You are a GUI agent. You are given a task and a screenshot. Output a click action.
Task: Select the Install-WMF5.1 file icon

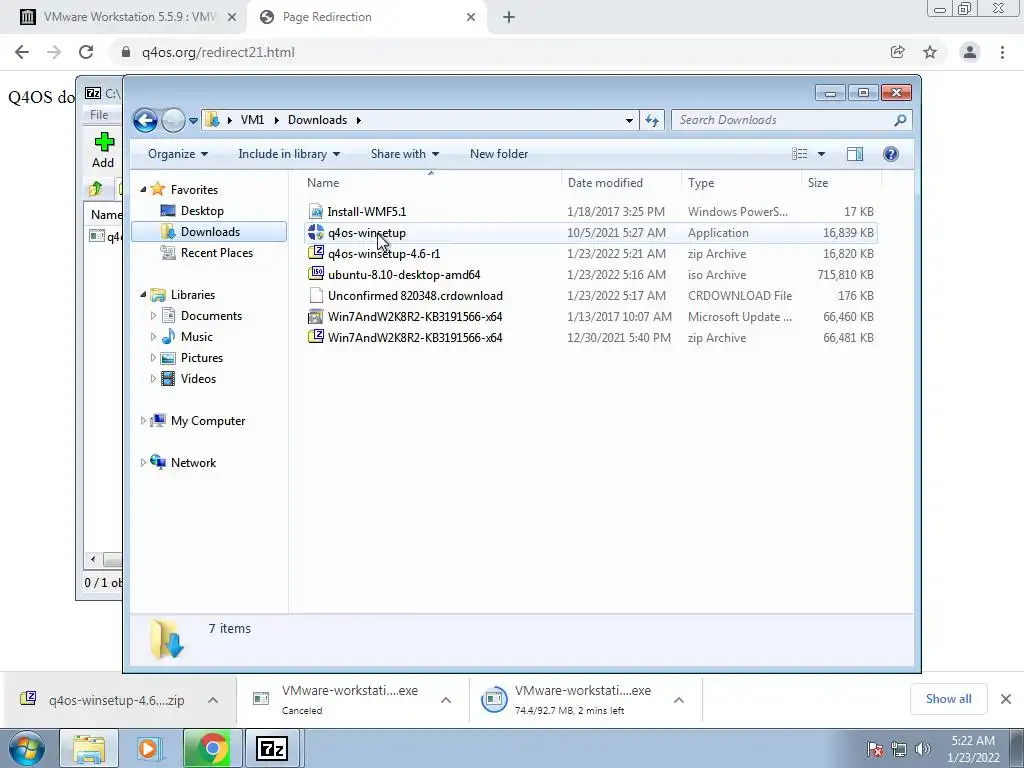(316, 212)
